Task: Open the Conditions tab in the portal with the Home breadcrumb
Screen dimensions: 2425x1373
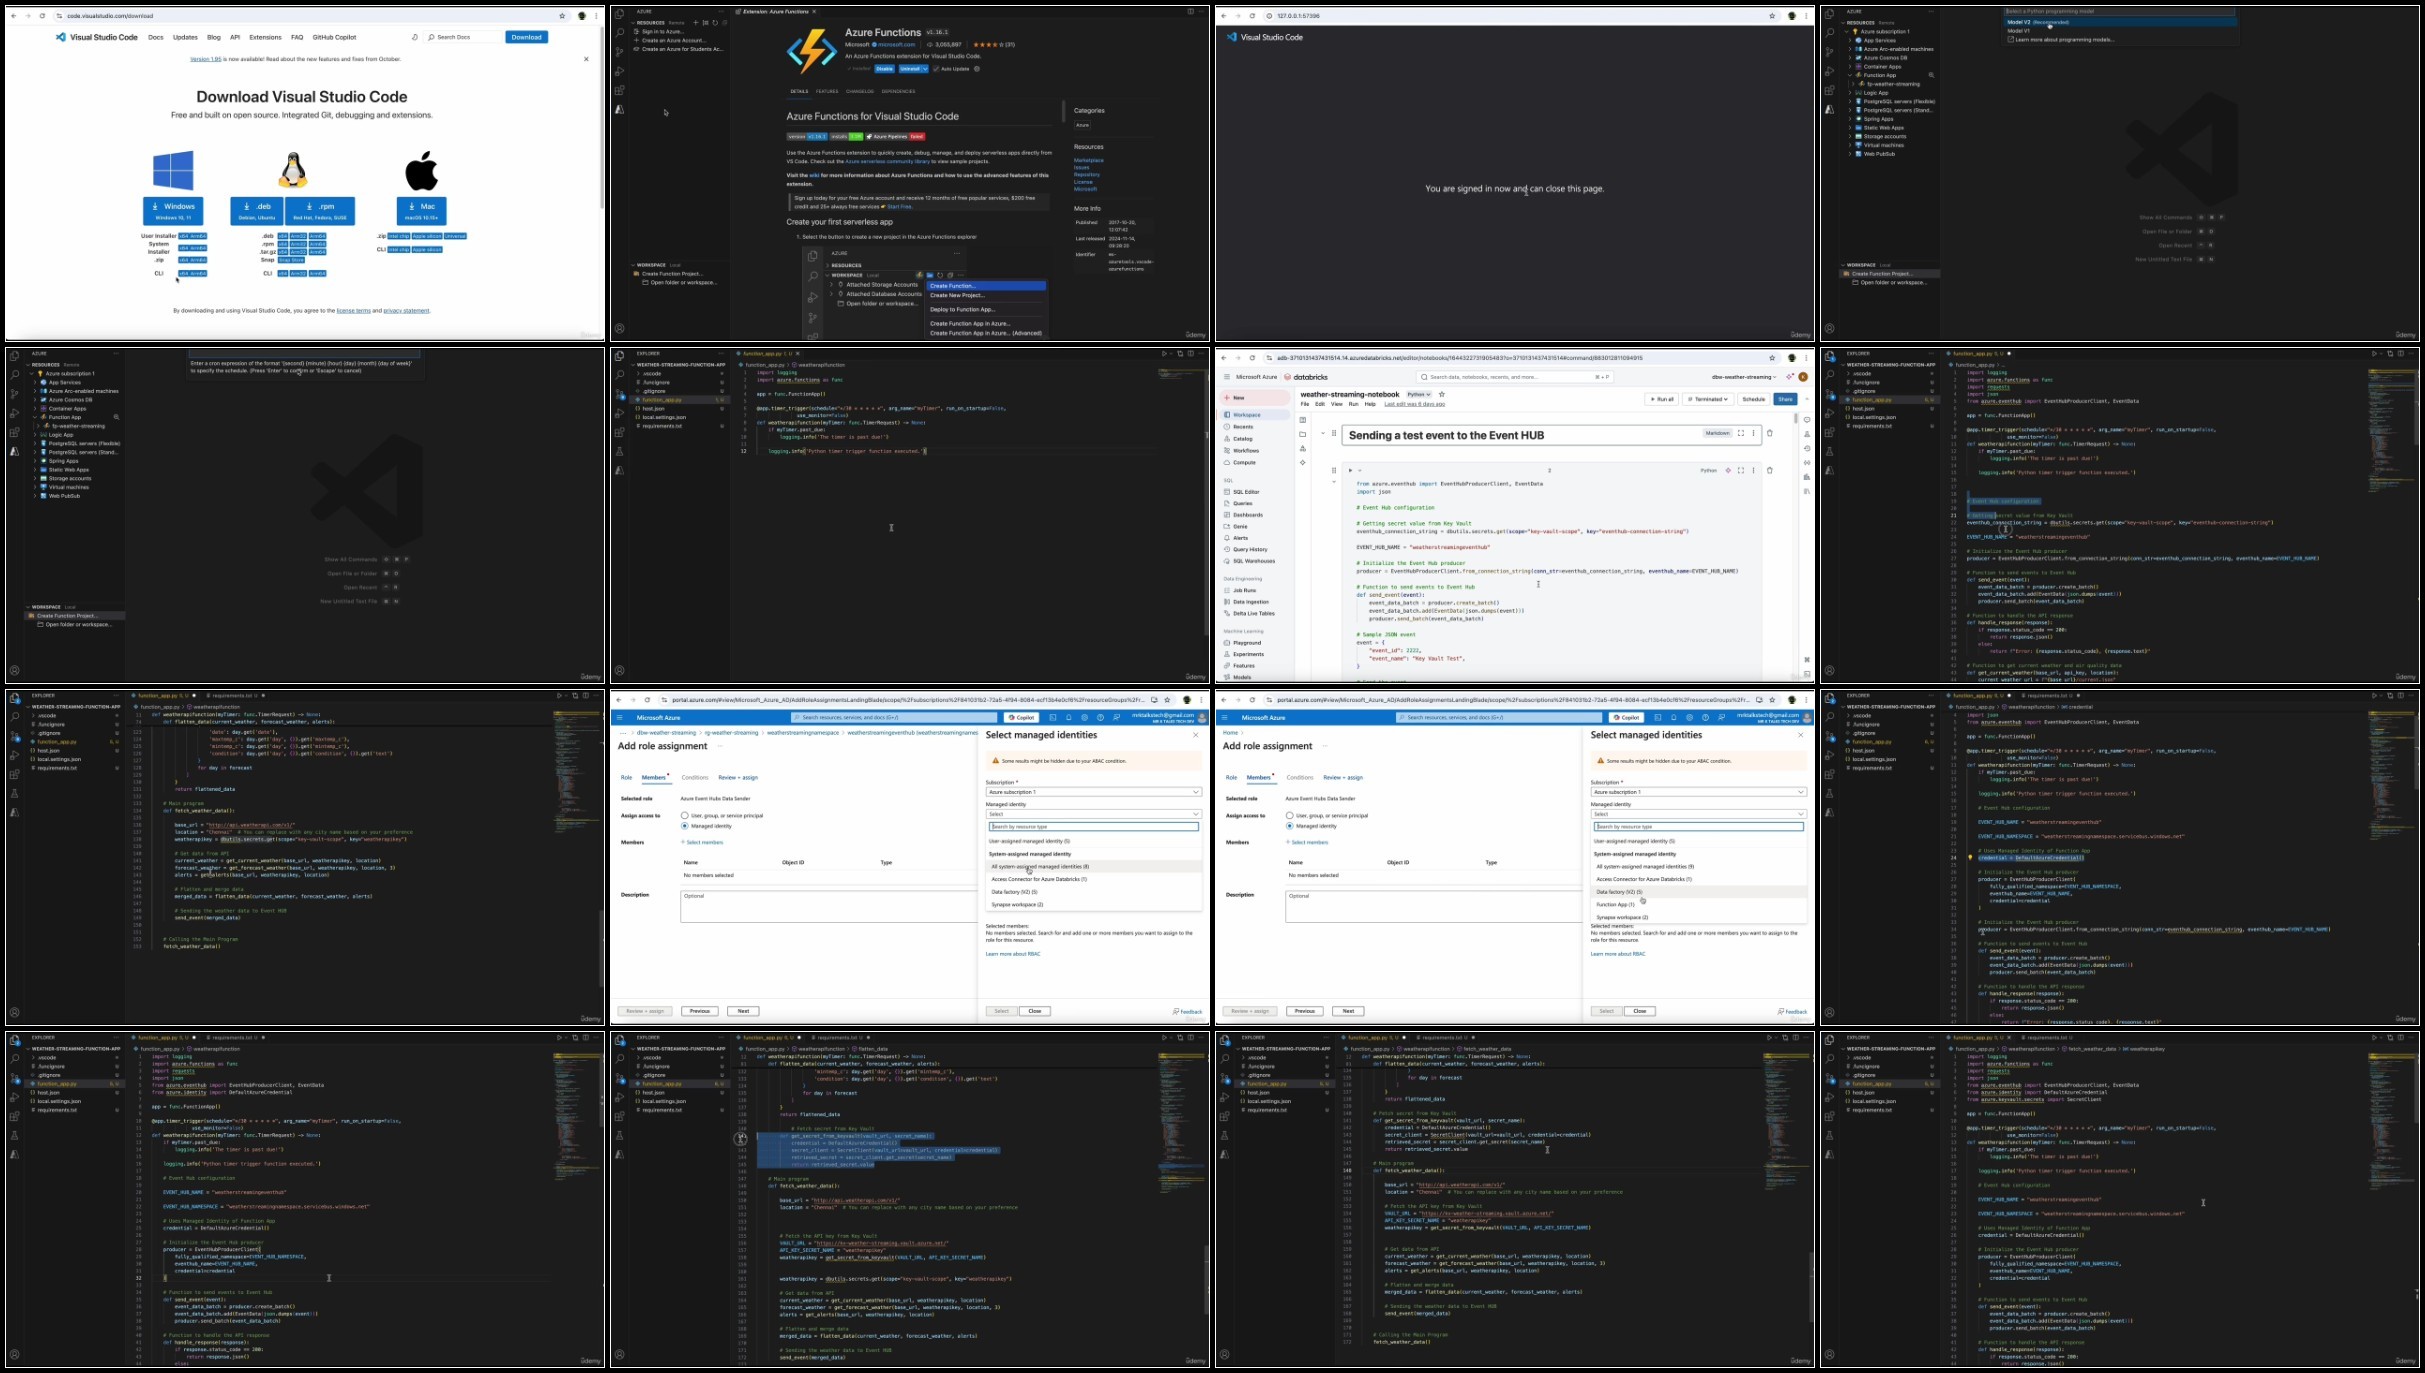Action: (1300, 777)
